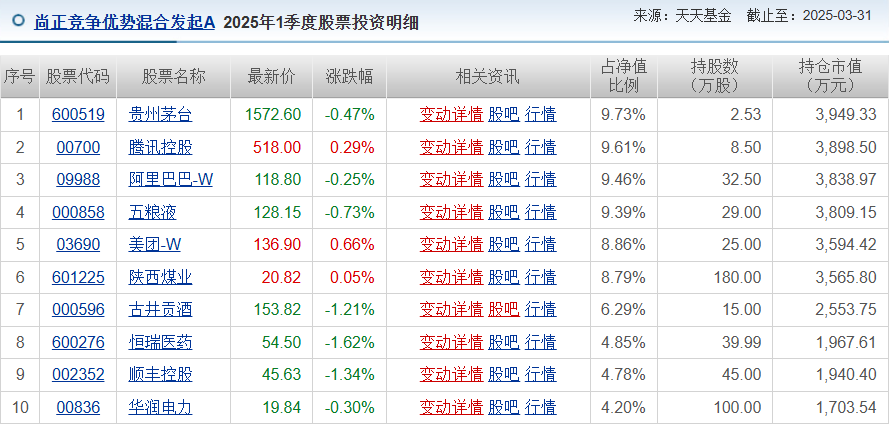The image size is (890, 425).
Task: Select the latest price 1572.60 cell
Action: [x=272, y=115]
